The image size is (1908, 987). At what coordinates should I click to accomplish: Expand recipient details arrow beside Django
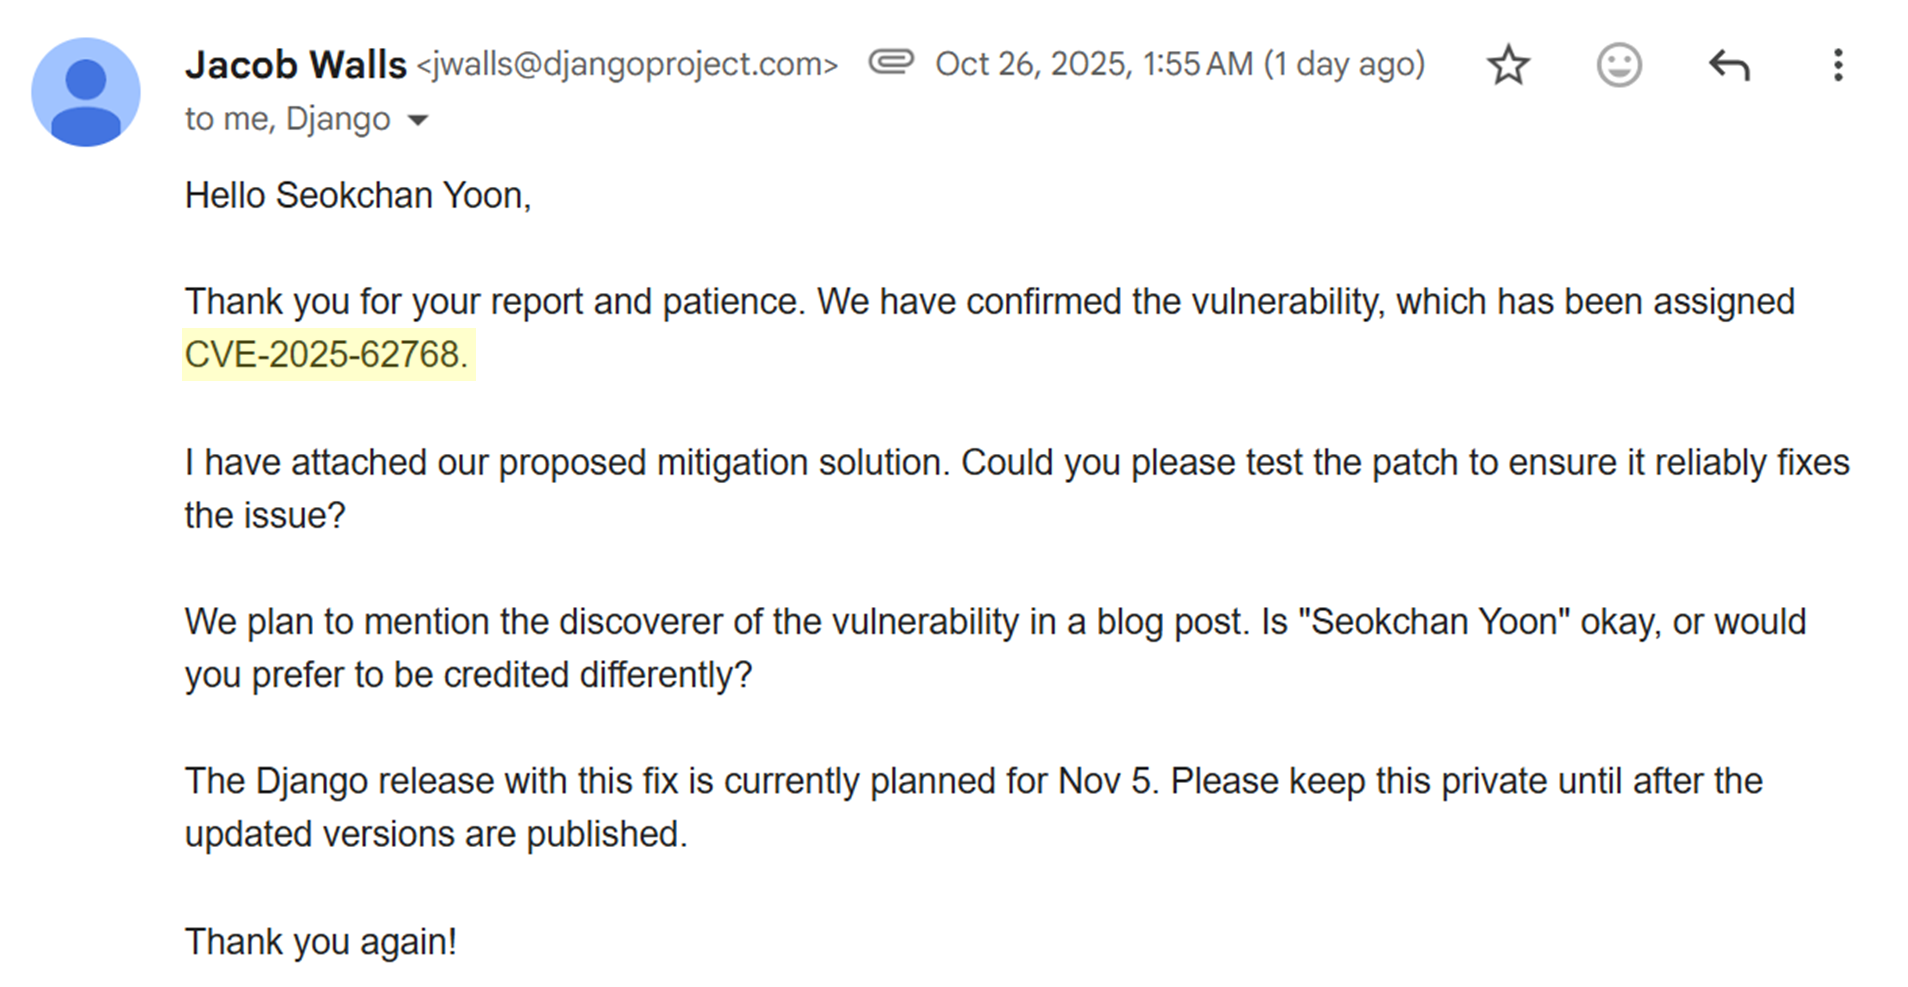tap(418, 121)
